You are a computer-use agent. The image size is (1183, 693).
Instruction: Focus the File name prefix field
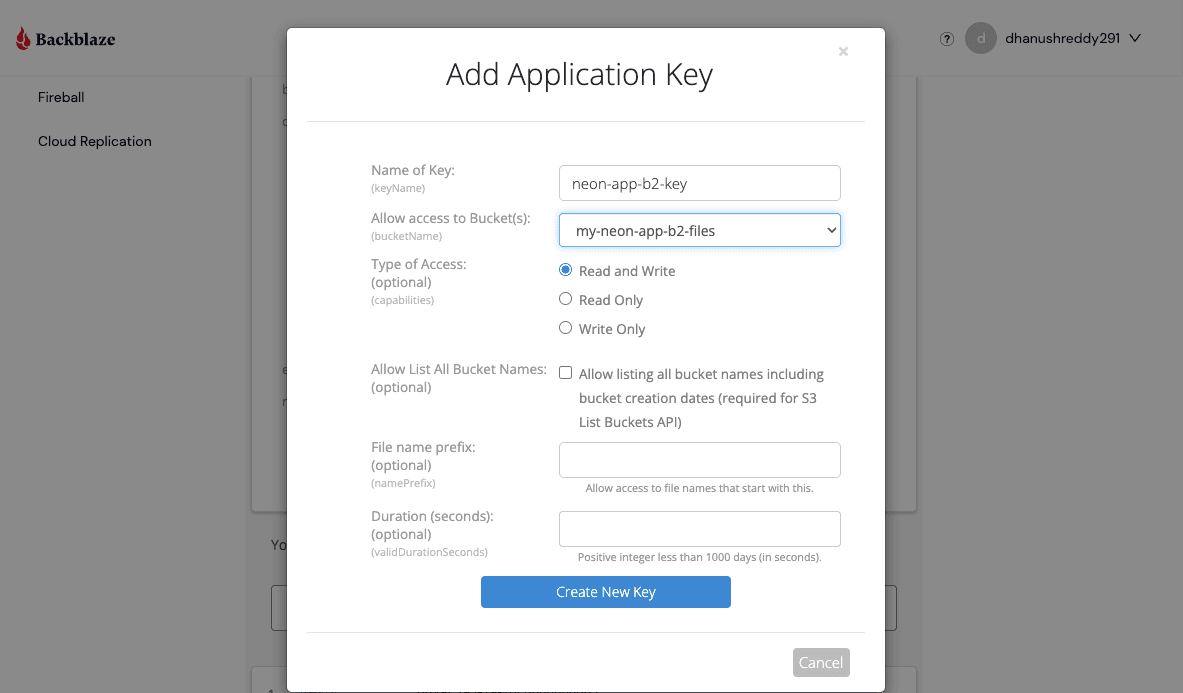coord(699,459)
